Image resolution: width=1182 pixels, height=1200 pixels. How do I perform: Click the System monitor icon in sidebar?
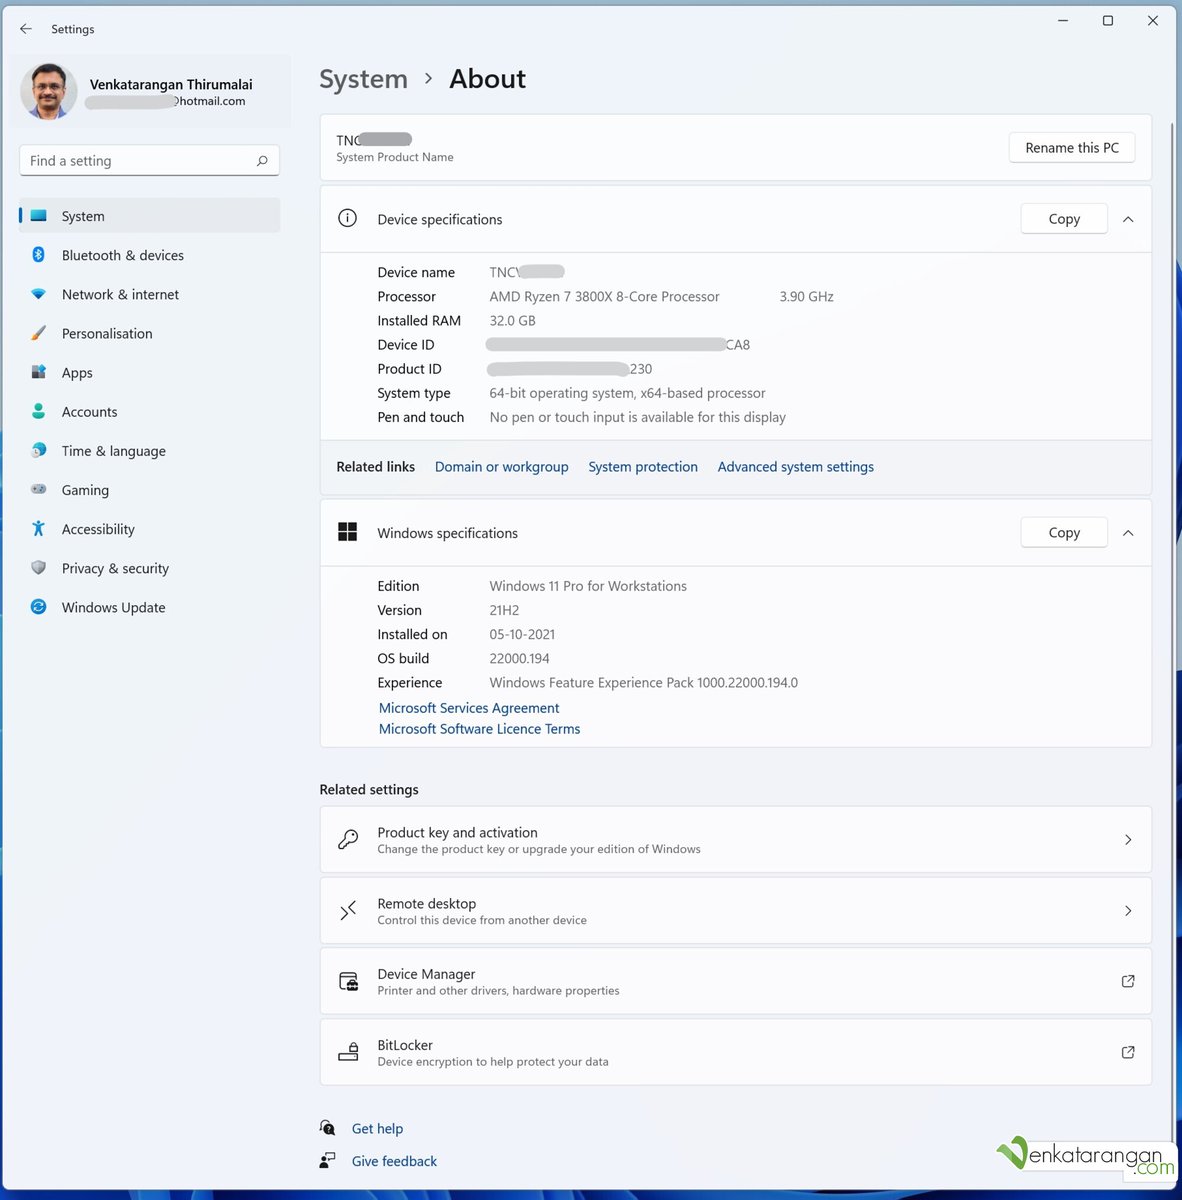click(x=39, y=216)
